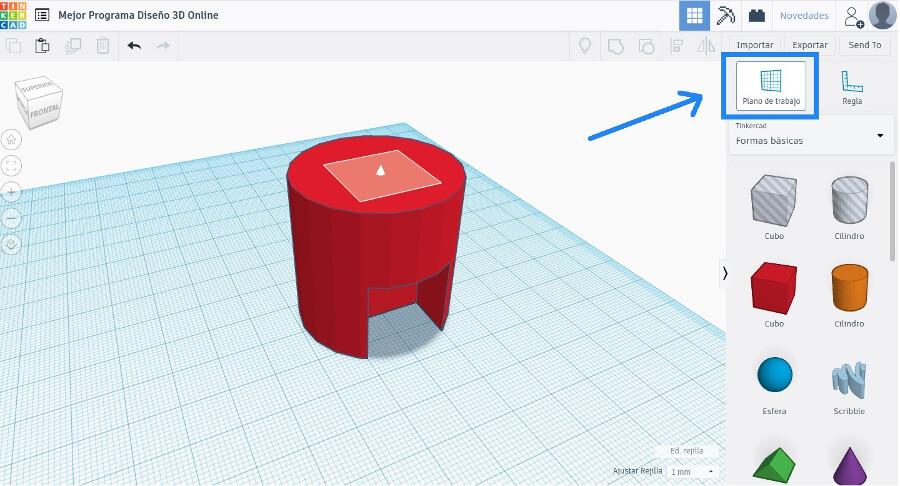Screen dimensions: 900x486
Task: Click the fit all in view icon
Action: click(11, 165)
